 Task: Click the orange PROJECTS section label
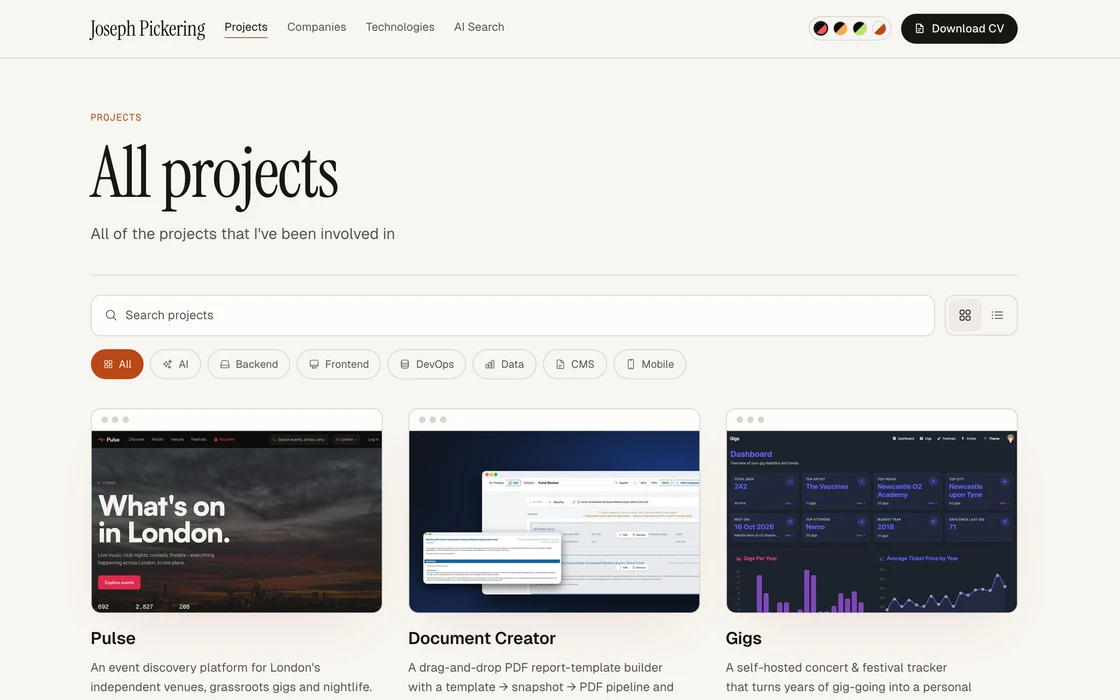116,117
